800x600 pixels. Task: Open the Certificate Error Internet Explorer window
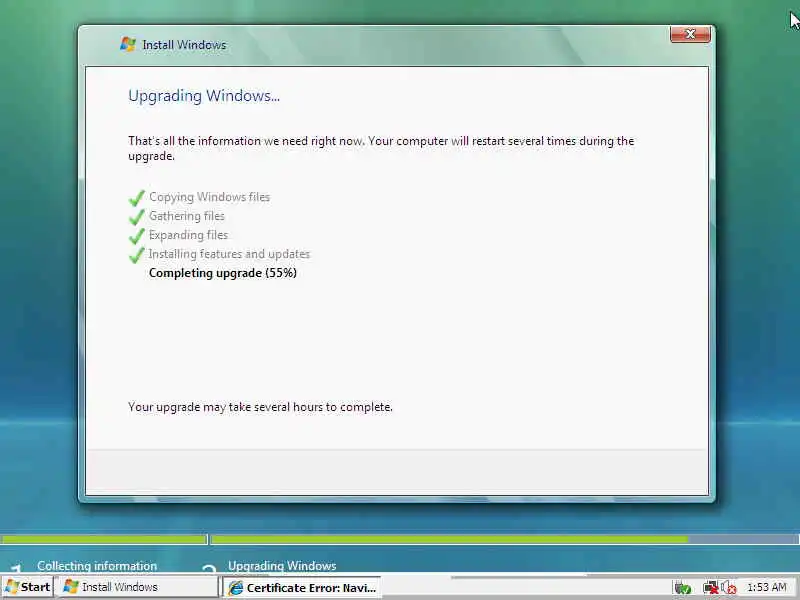[x=302, y=587]
